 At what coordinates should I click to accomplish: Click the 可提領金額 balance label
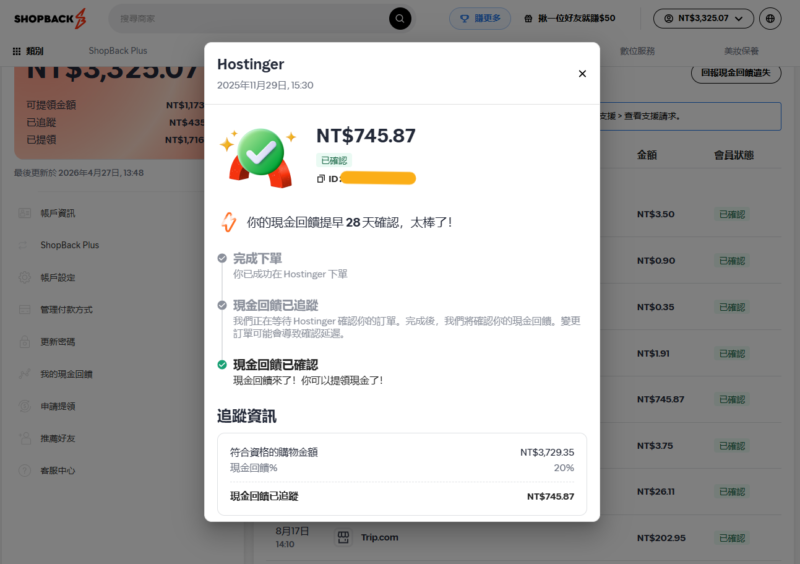(51, 105)
